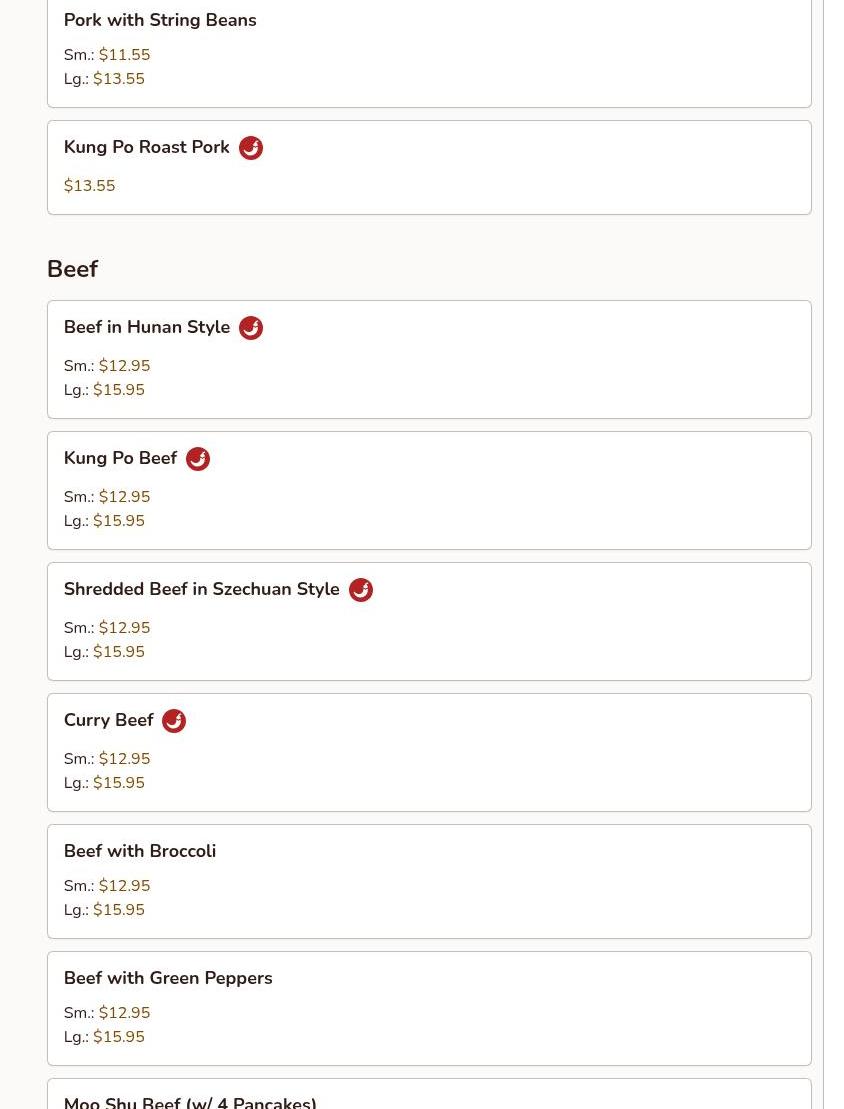Click small size price for Beef with Broccoli
Image resolution: width=844 pixels, height=1109 pixels.
[x=124, y=886]
